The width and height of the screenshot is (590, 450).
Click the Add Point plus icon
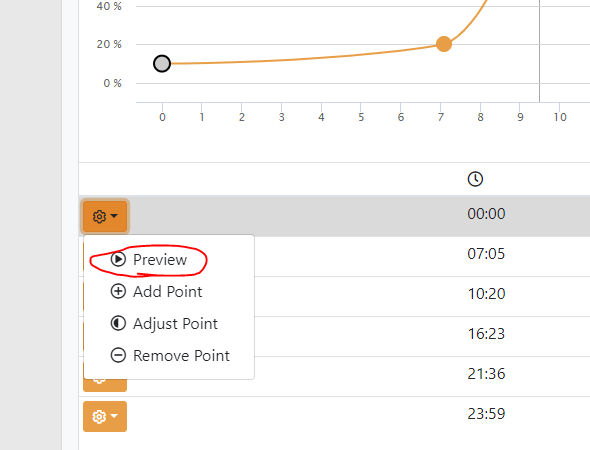118,291
